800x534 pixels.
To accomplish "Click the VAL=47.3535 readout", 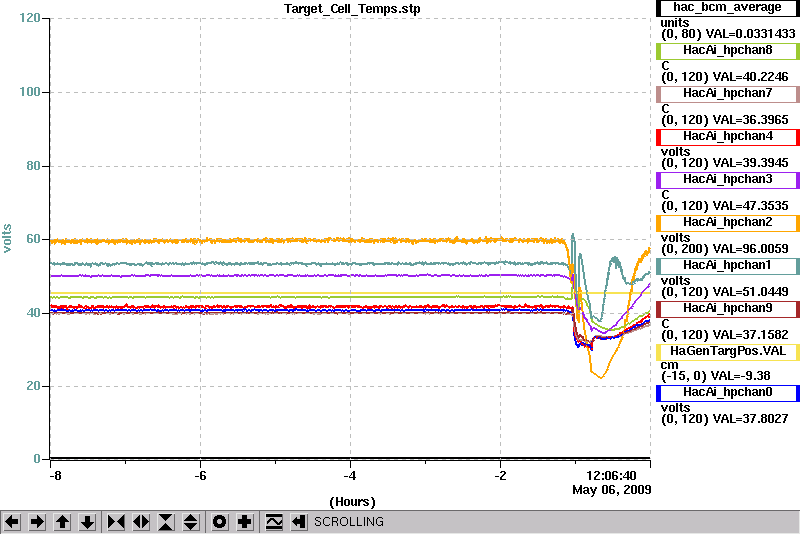I will [x=751, y=206].
